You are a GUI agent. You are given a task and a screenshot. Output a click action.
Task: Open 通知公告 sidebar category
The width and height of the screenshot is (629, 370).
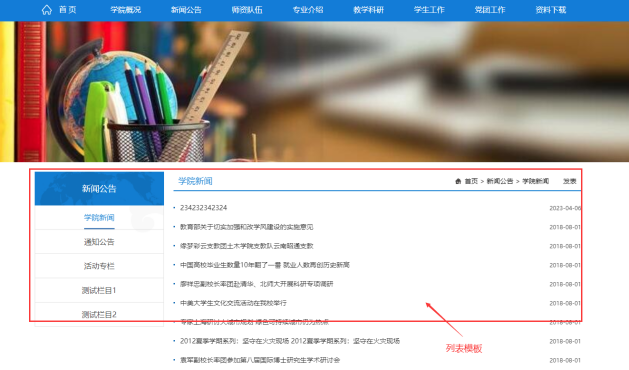99,242
